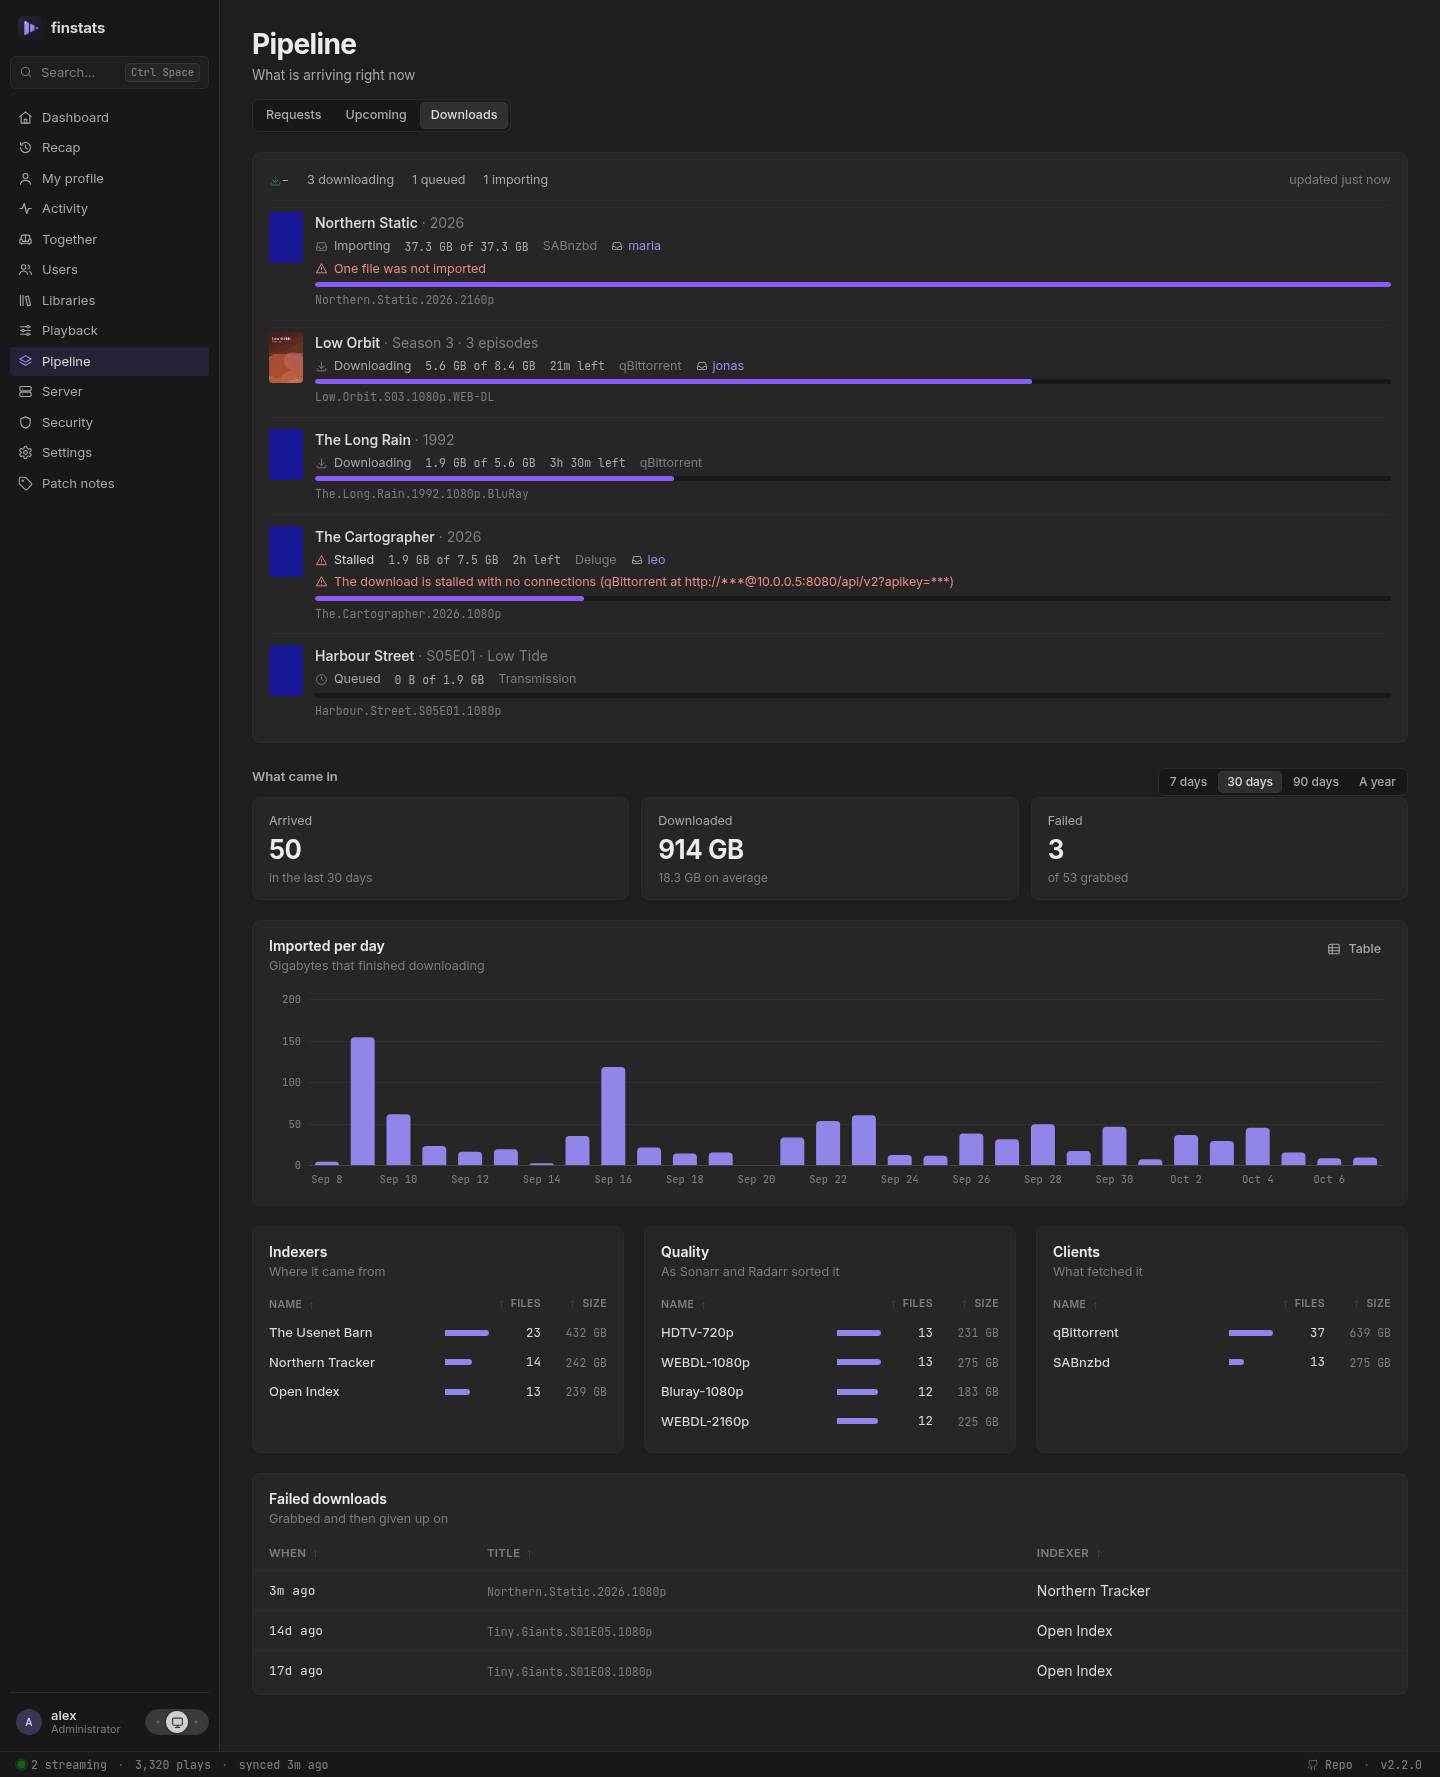Image resolution: width=1440 pixels, height=1777 pixels.
Task: Sort Clients table by SIZE
Action: point(1372,1303)
